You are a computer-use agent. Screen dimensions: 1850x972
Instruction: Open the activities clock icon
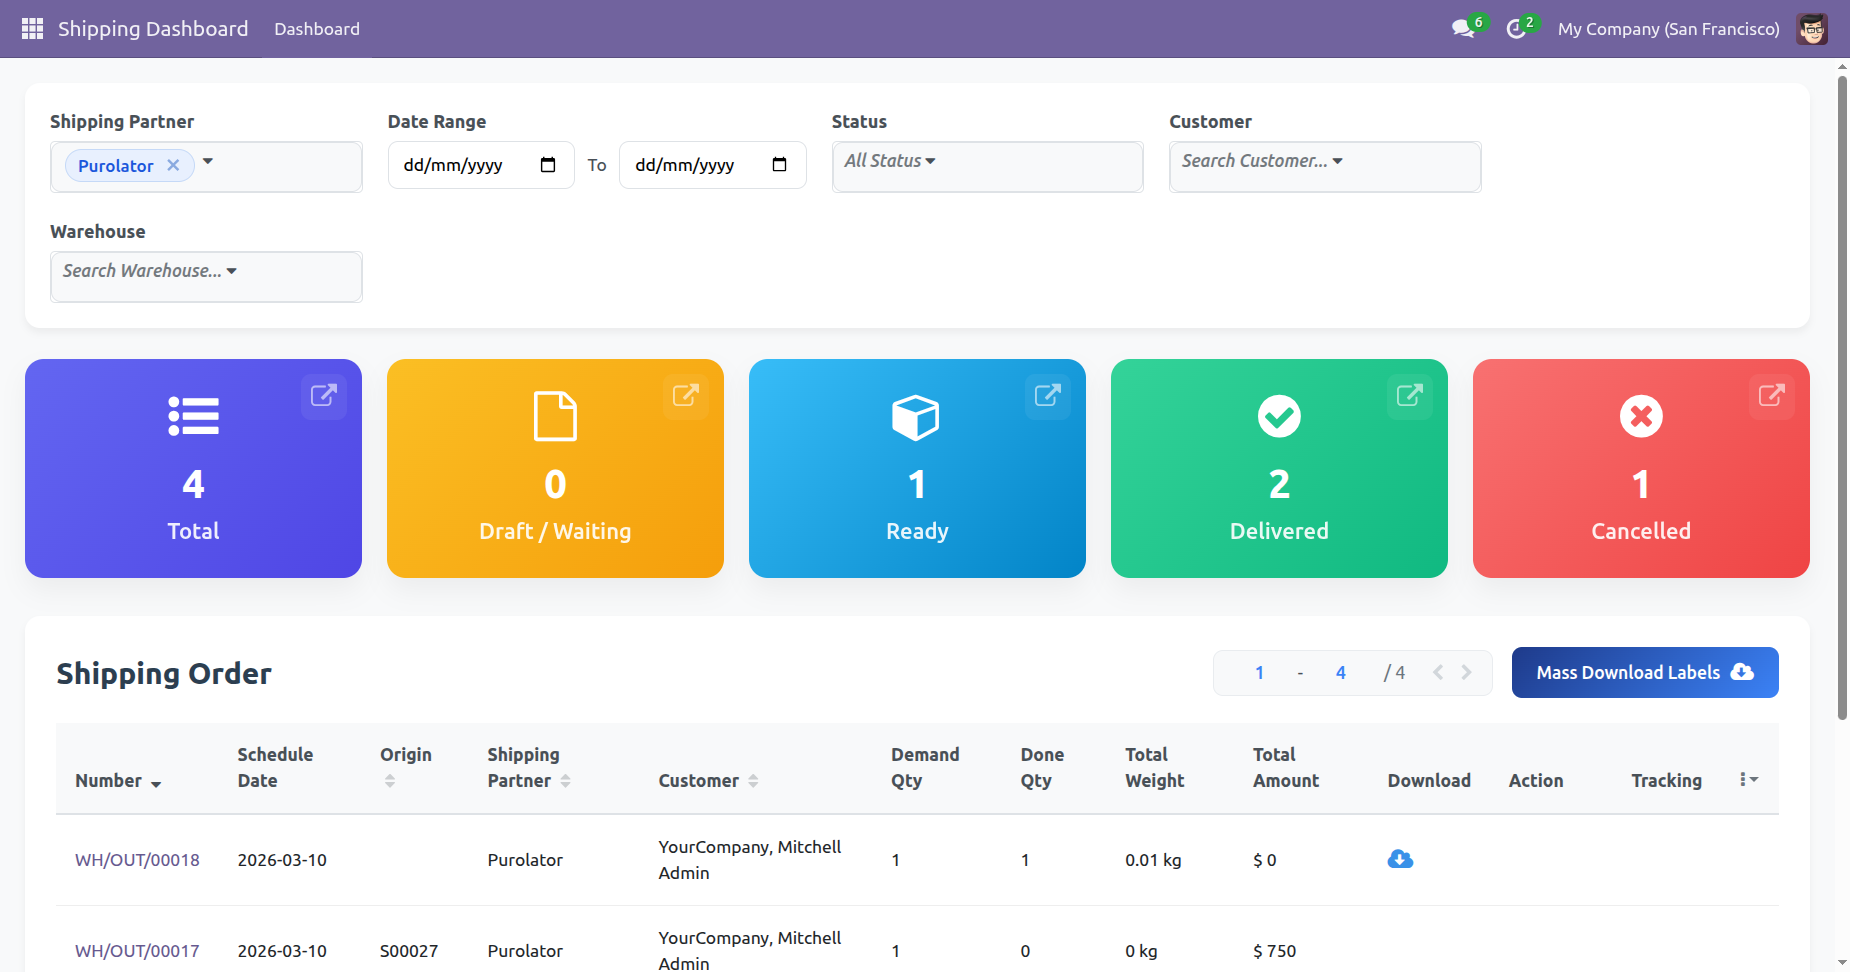coord(1516,29)
